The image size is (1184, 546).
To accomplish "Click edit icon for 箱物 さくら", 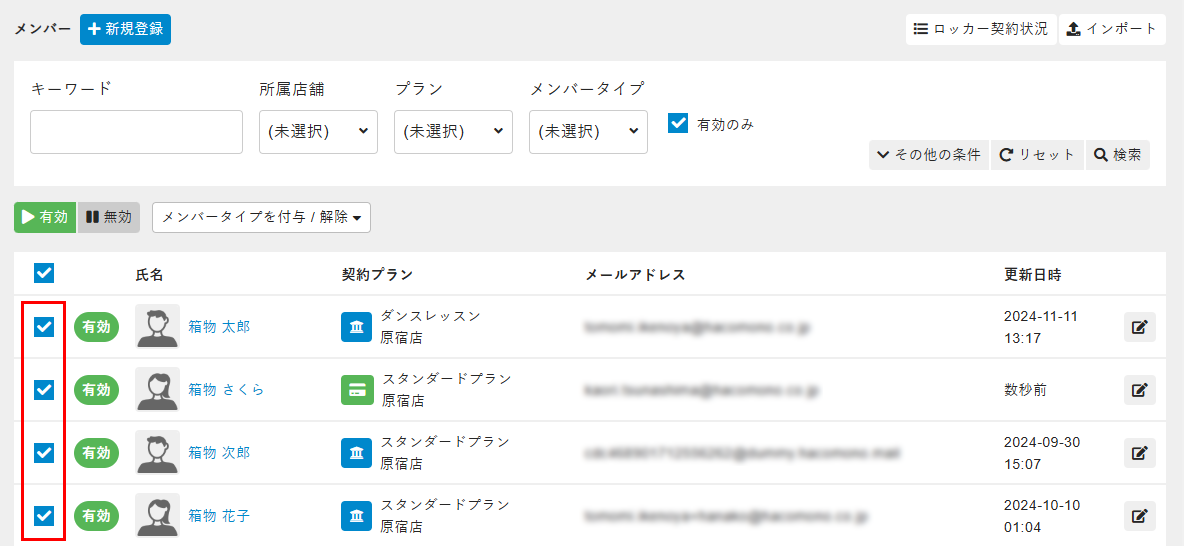I will (x=1139, y=390).
